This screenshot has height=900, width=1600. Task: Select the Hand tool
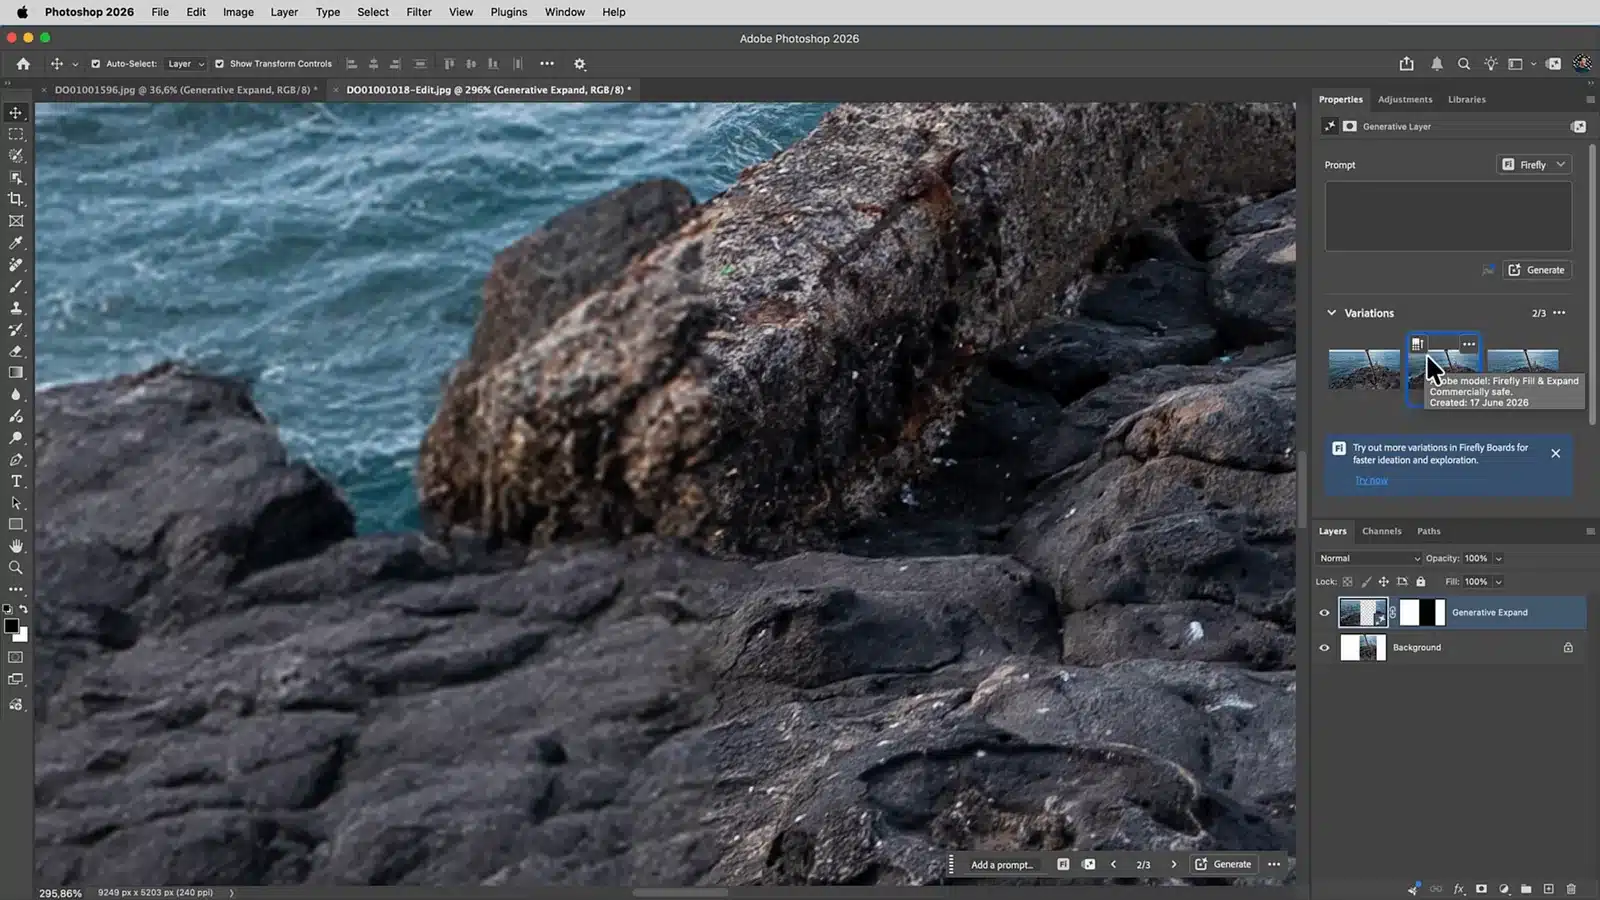coord(16,546)
